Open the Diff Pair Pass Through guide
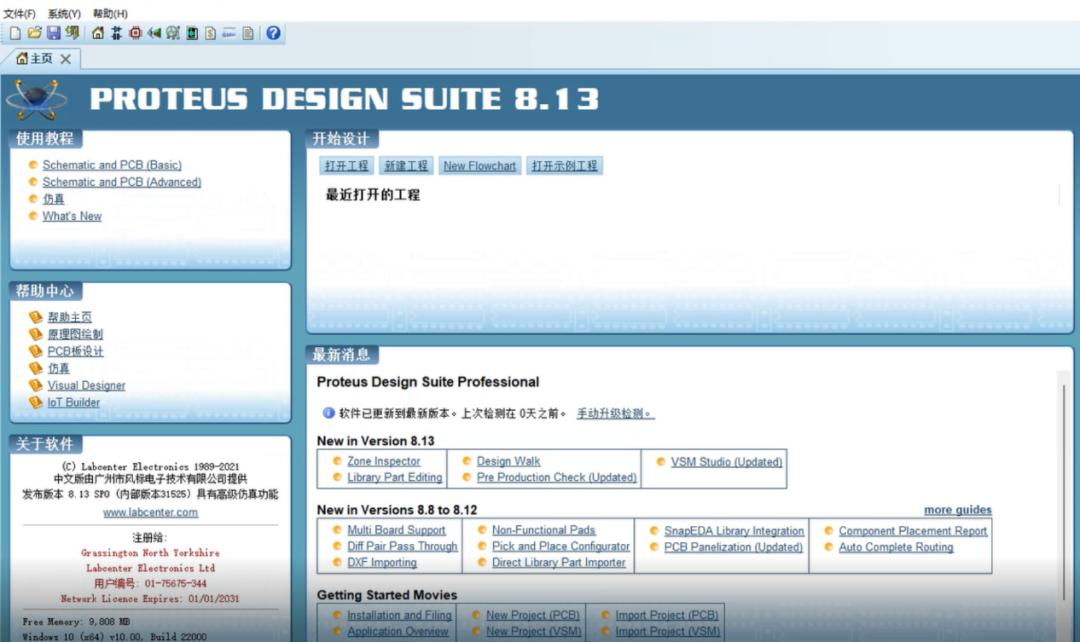Image resolution: width=1080 pixels, height=642 pixels. (402, 546)
